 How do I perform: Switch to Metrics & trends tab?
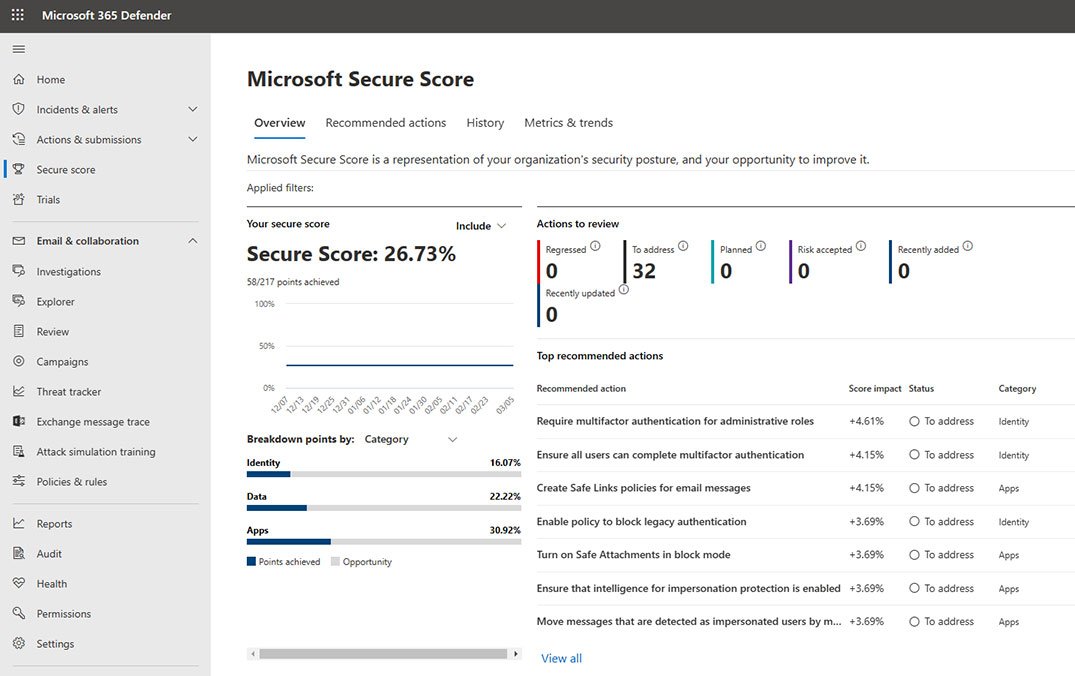click(568, 123)
